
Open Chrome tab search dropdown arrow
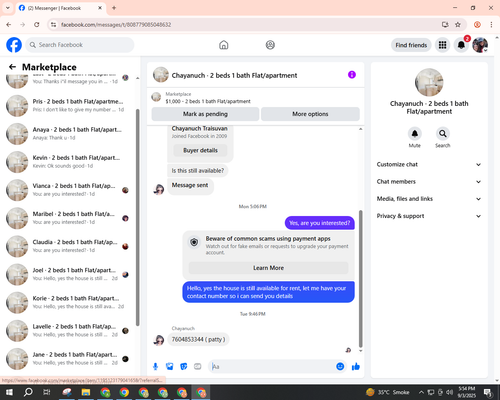click(8, 8)
